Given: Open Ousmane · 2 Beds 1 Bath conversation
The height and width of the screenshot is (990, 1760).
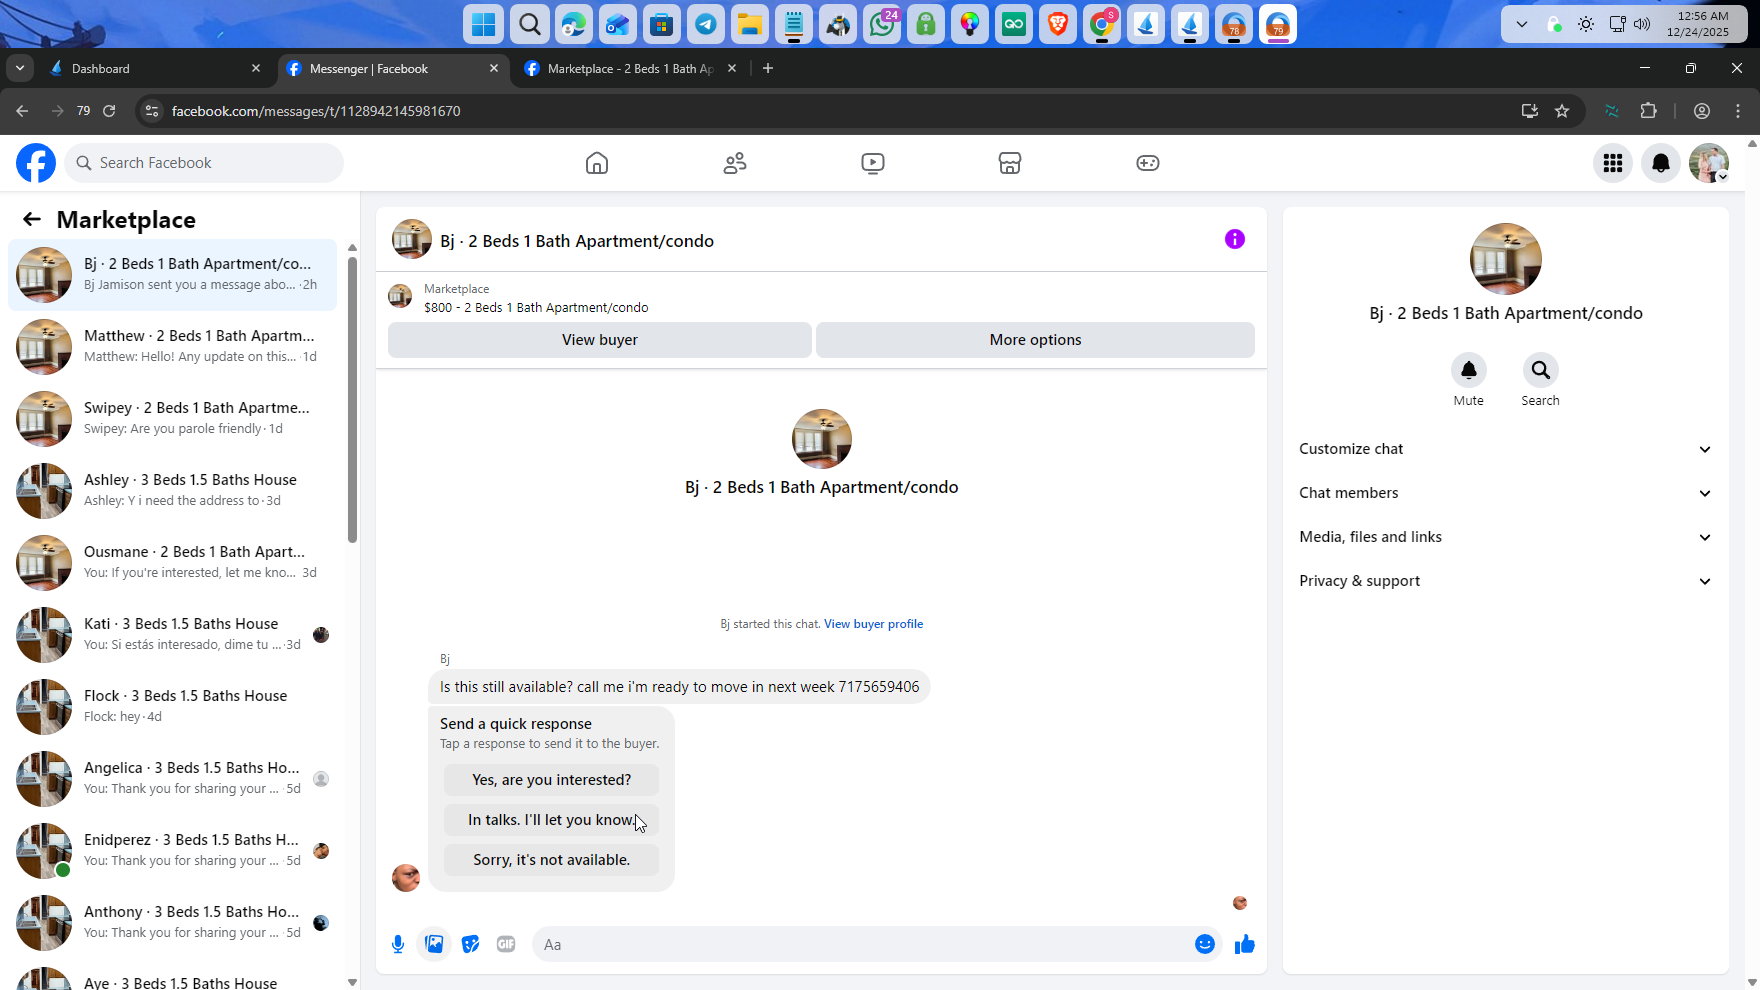Looking at the screenshot, I should (x=172, y=562).
